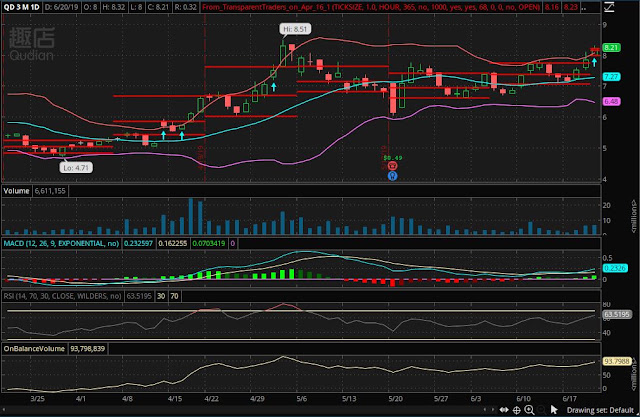Click the zoom-in magnifier icon

[x=529, y=410]
